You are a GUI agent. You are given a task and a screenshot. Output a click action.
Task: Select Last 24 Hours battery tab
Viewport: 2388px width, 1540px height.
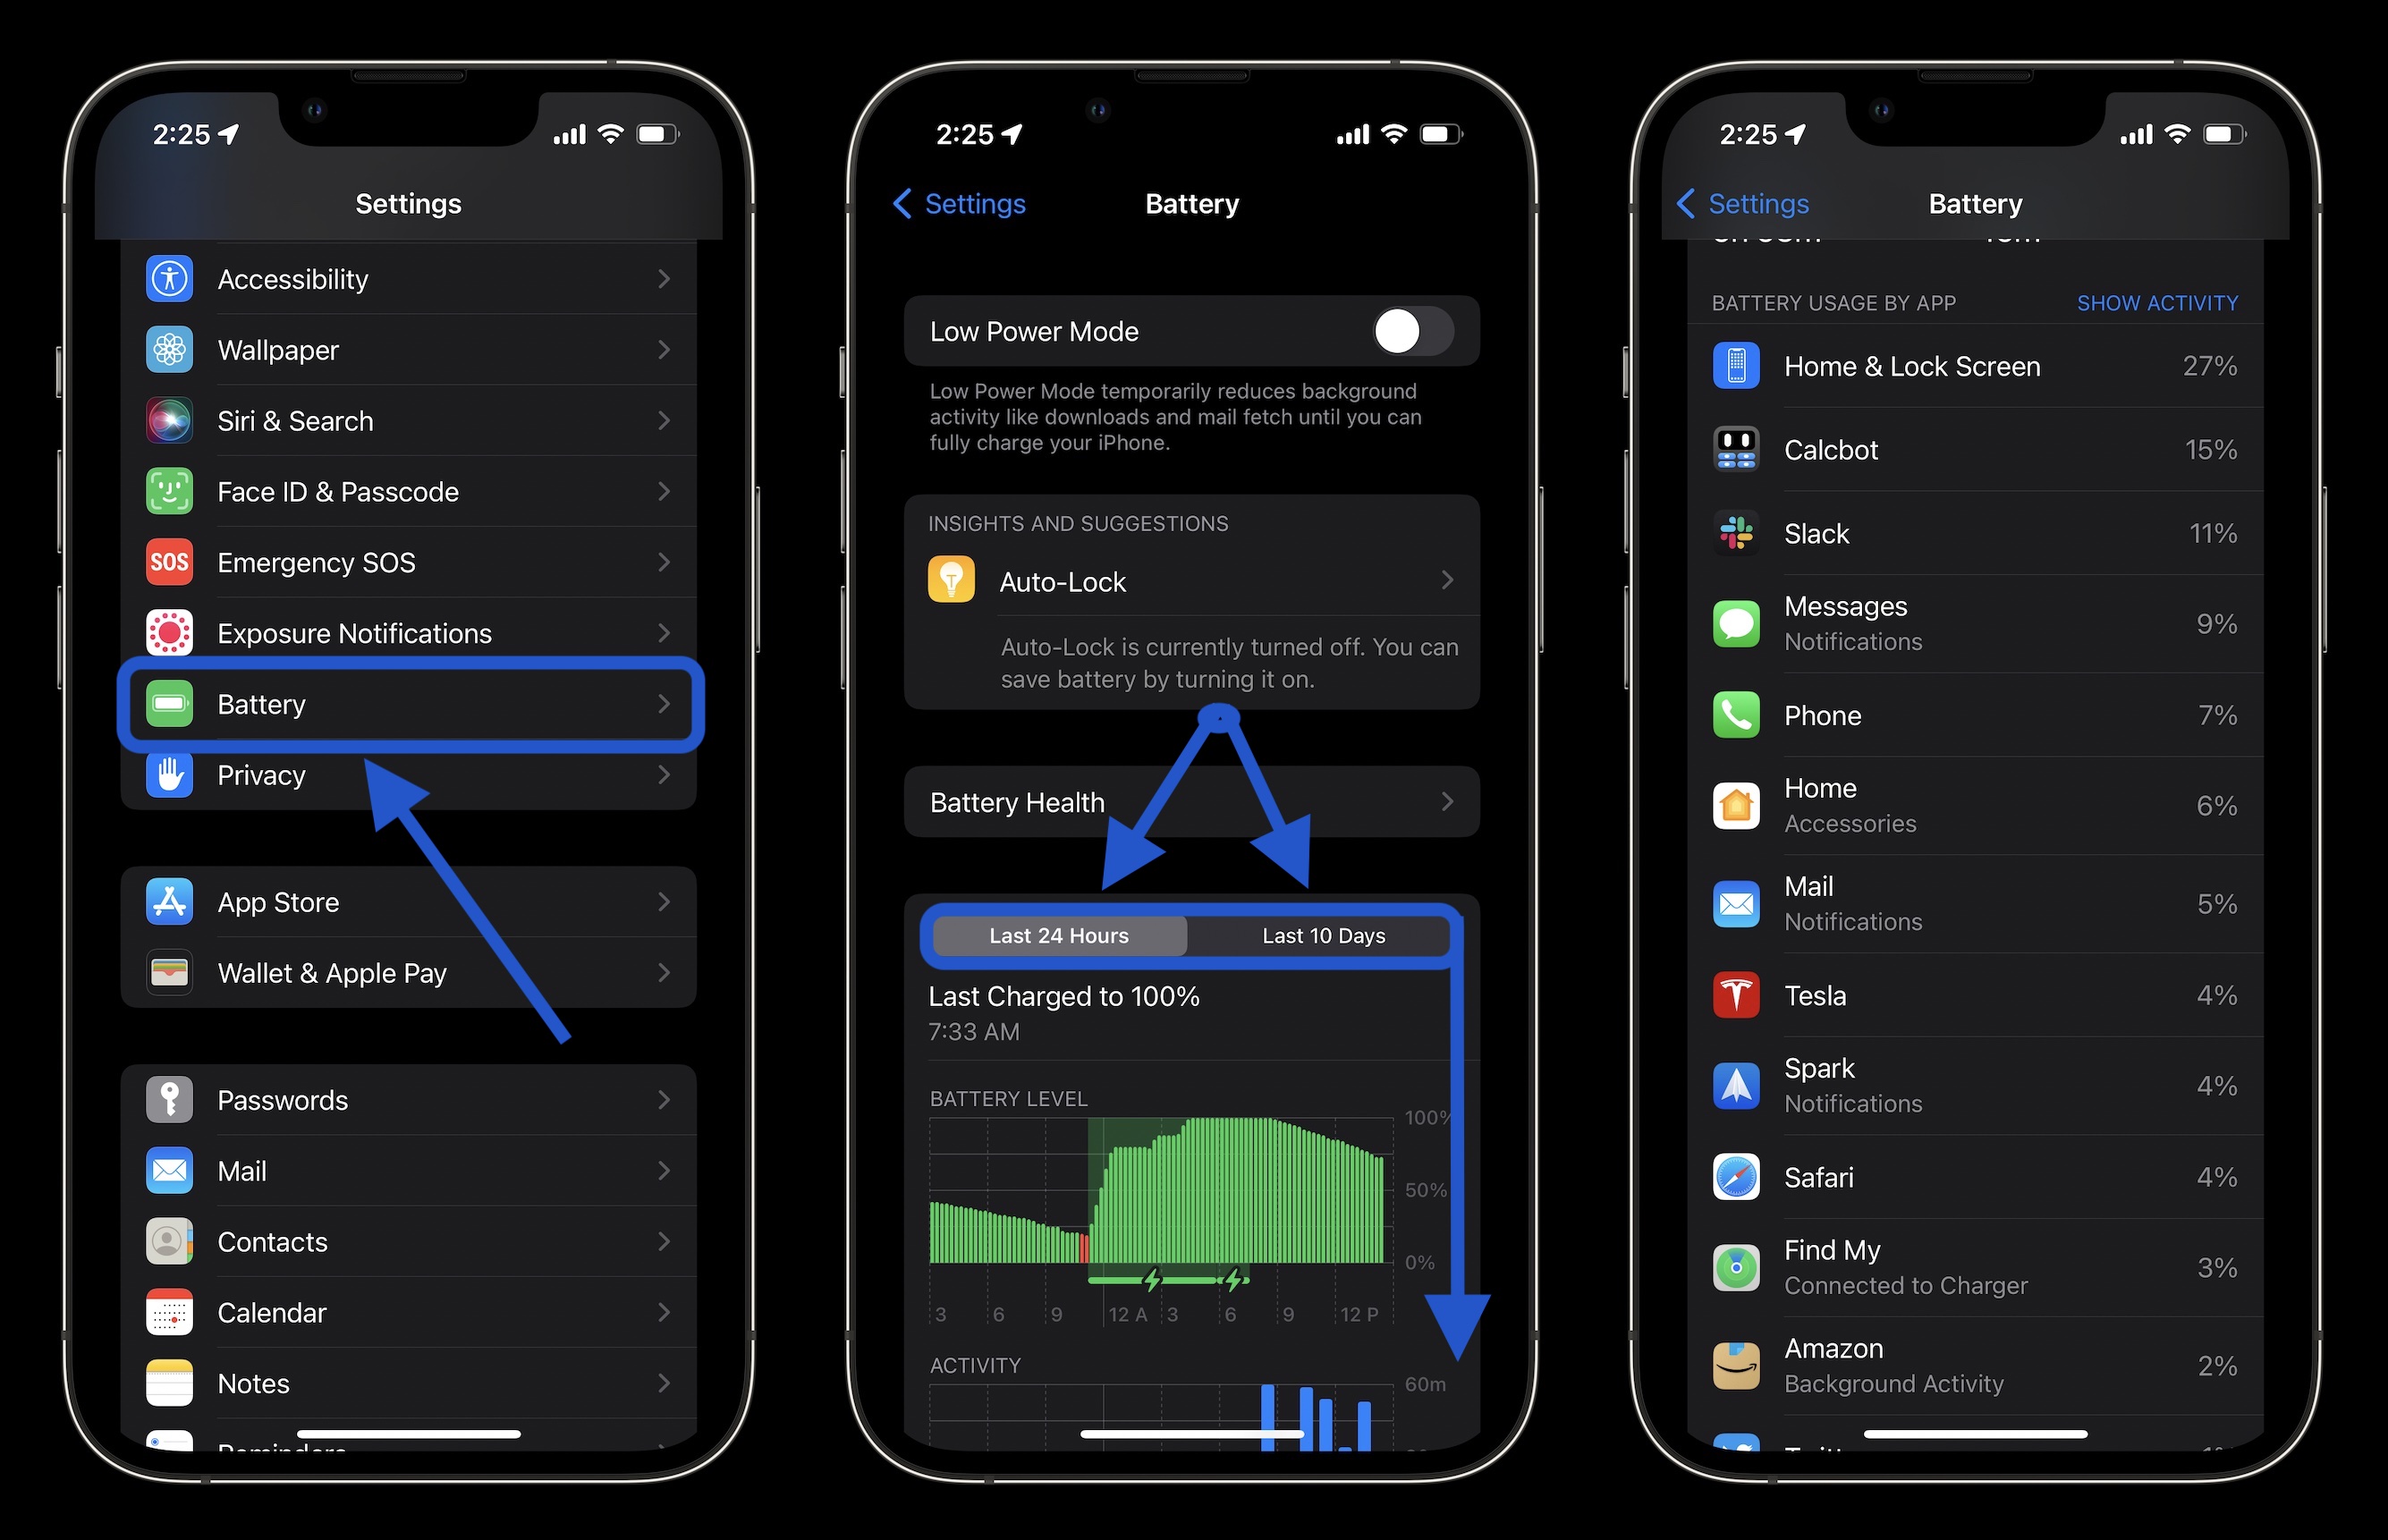click(x=1058, y=936)
